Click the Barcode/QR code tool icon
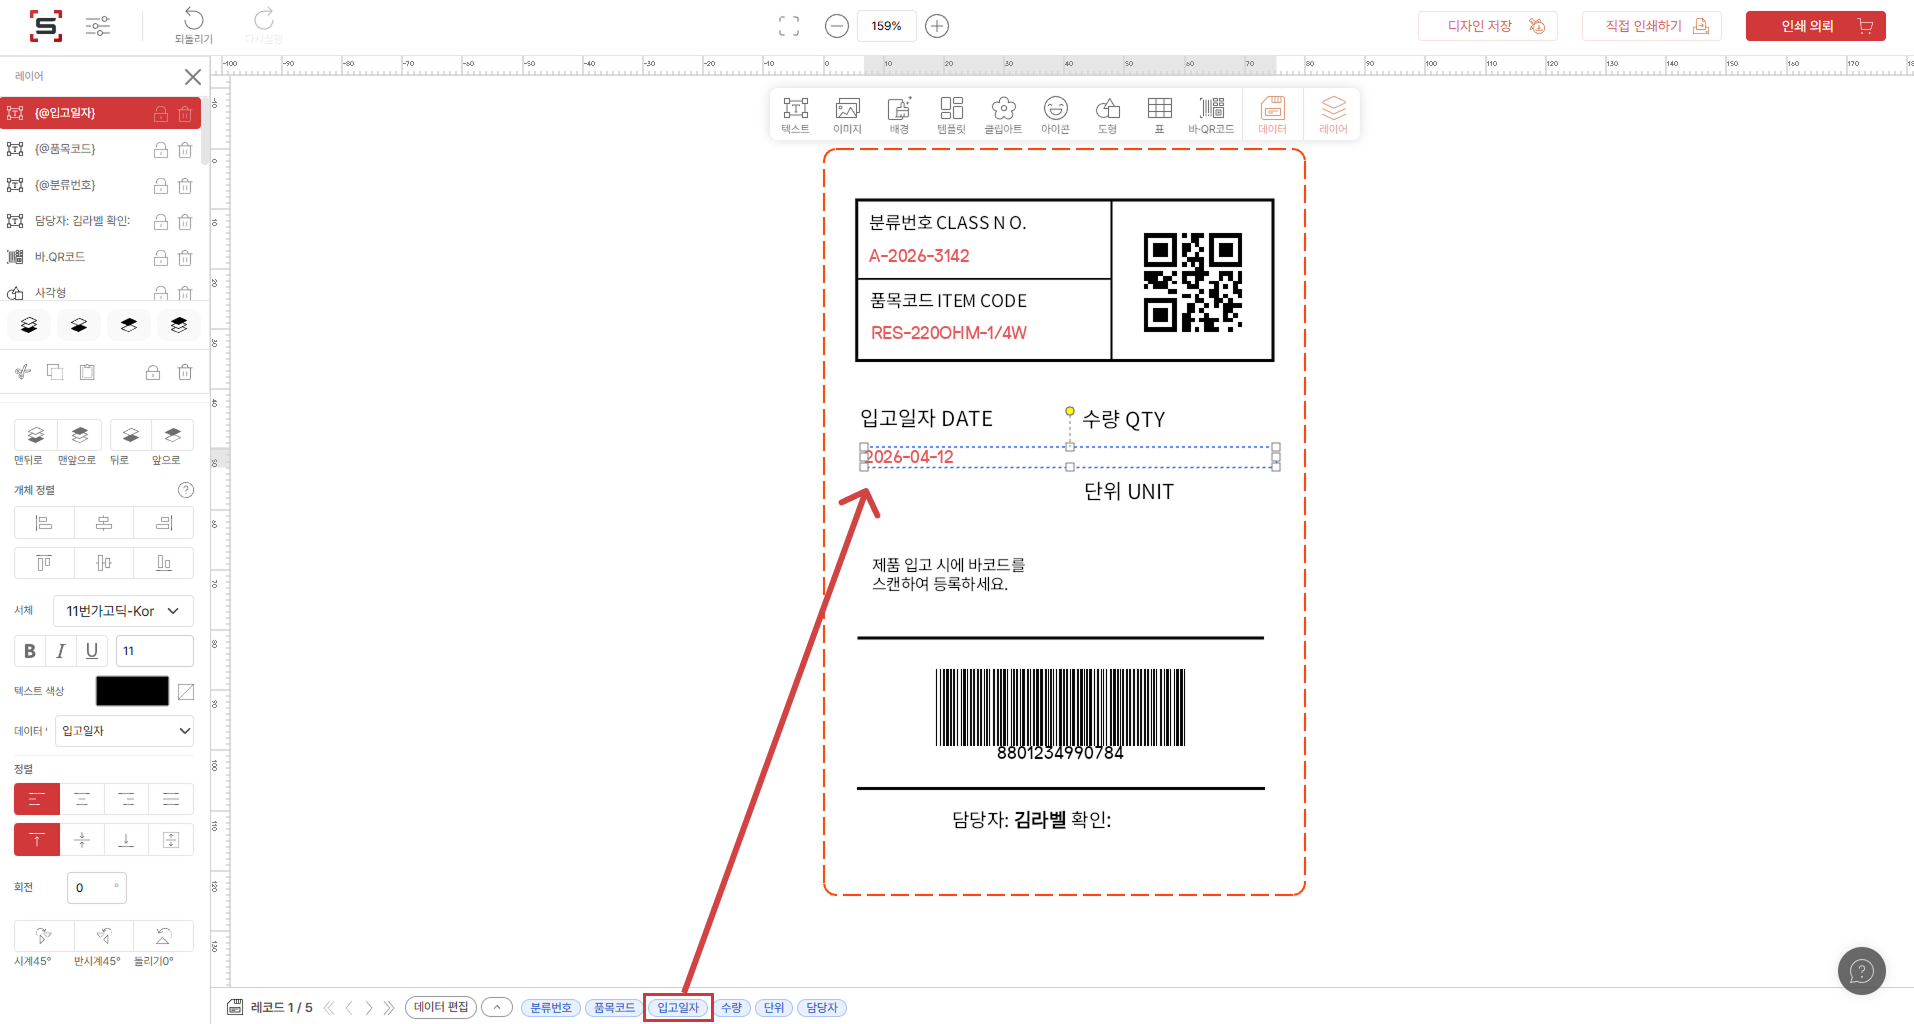Image resolution: width=1914 pixels, height=1024 pixels. (x=1211, y=114)
